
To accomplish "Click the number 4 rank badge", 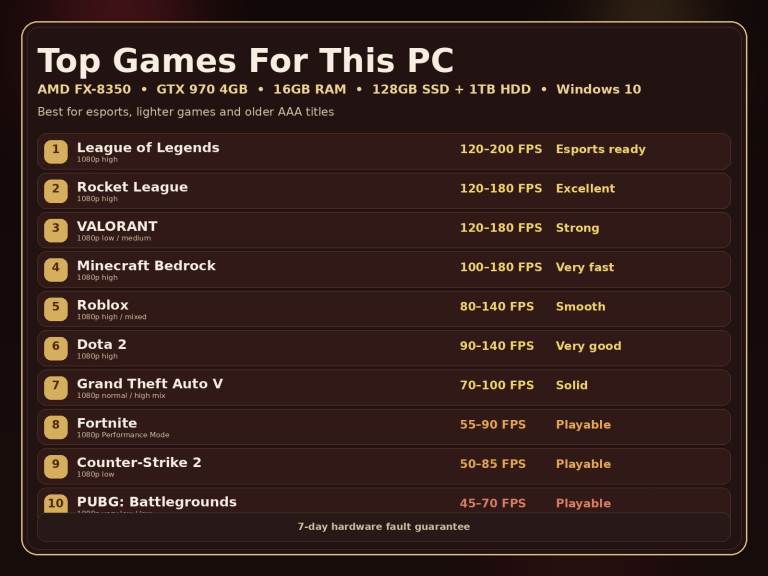I will tap(56, 269).
